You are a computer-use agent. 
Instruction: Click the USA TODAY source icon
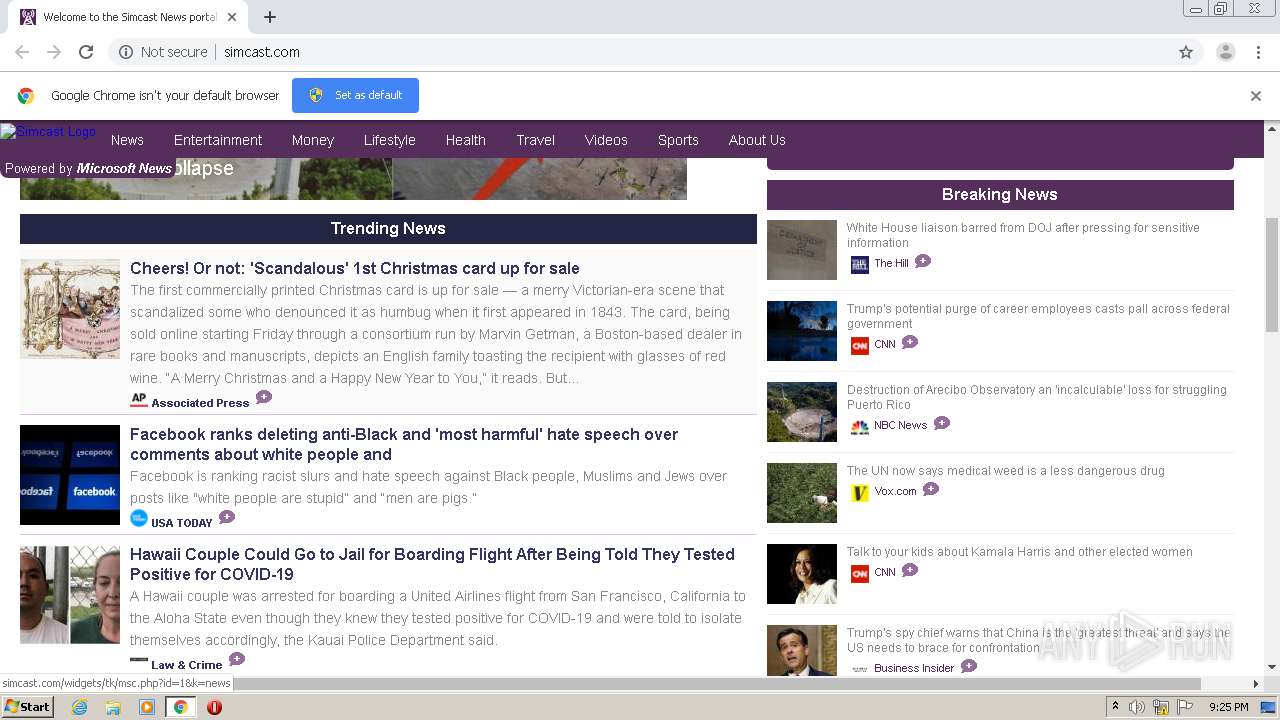point(139,518)
